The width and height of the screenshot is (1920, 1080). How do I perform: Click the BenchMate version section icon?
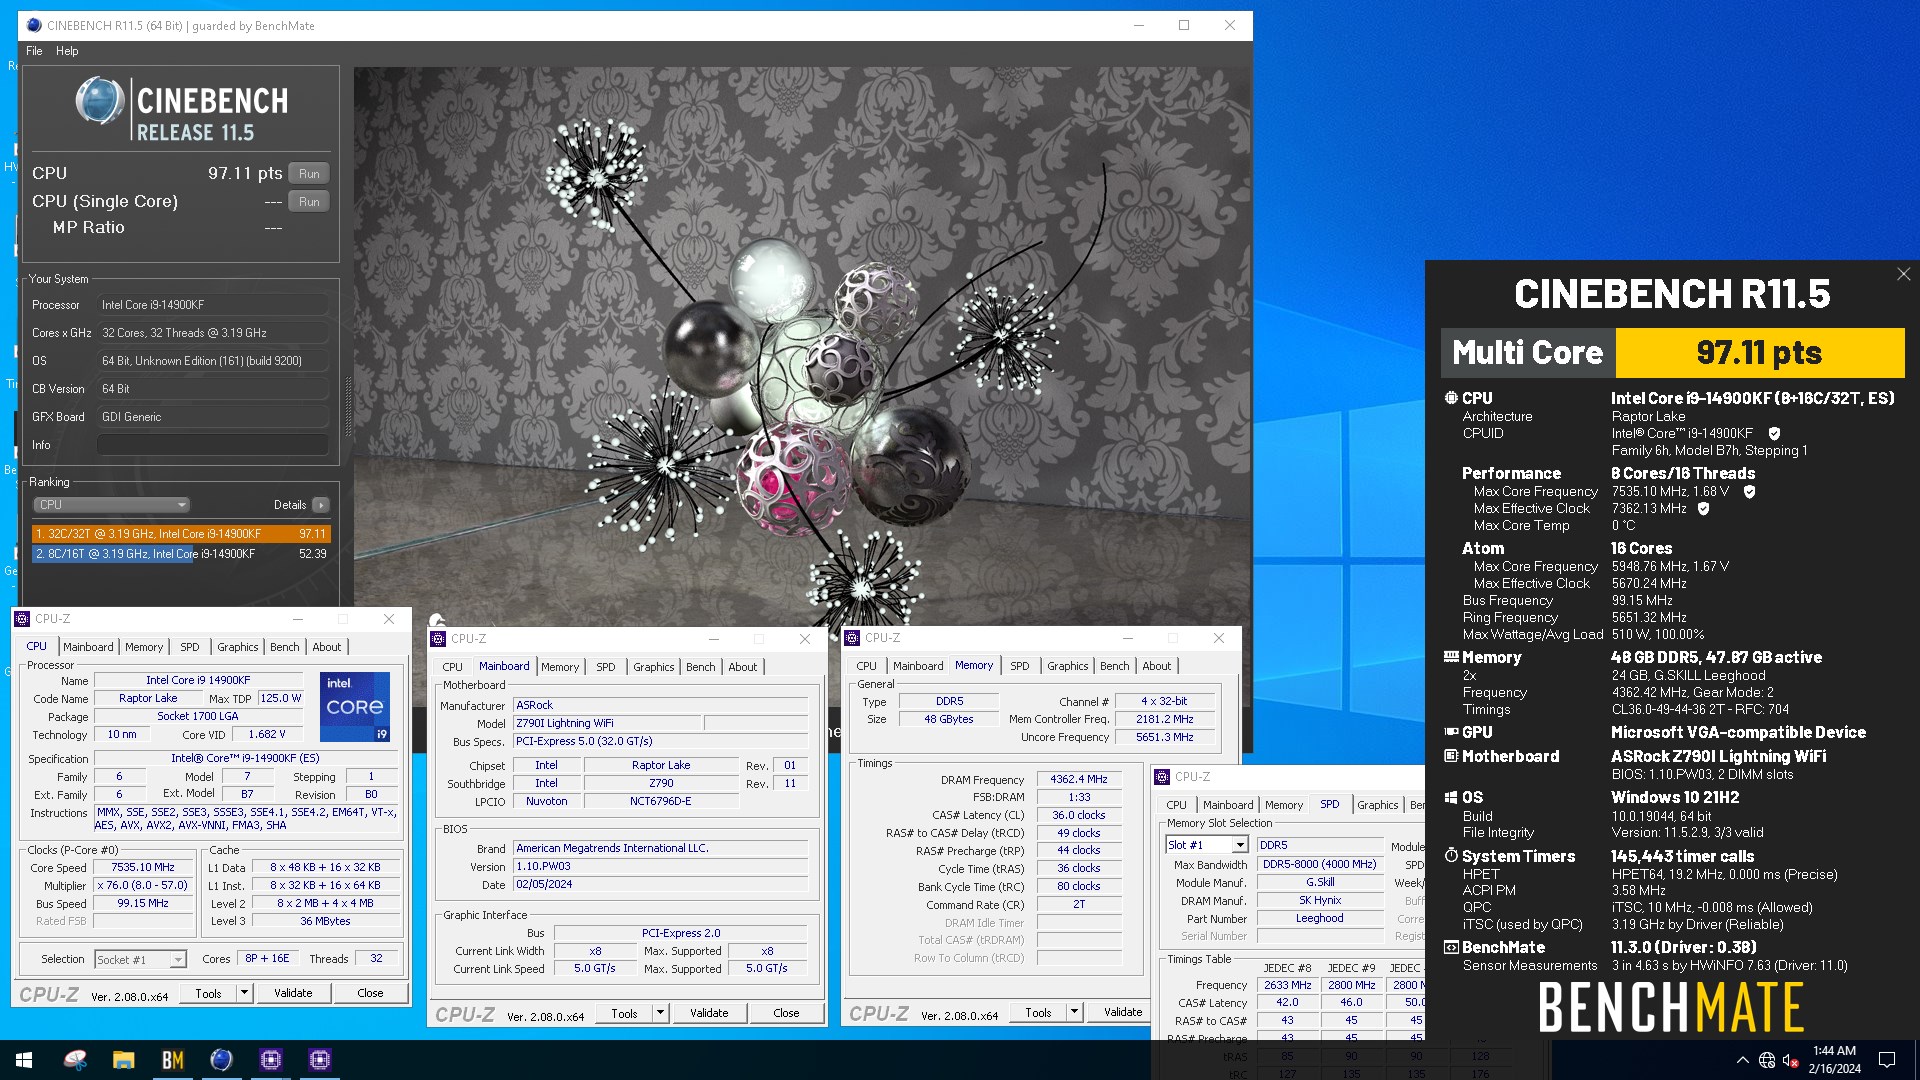(x=1451, y=947)
